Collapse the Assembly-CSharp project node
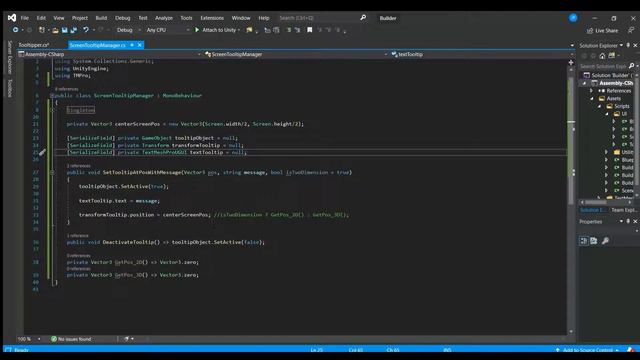The width and height of the screenshot is (640, 360). [584, 83]
